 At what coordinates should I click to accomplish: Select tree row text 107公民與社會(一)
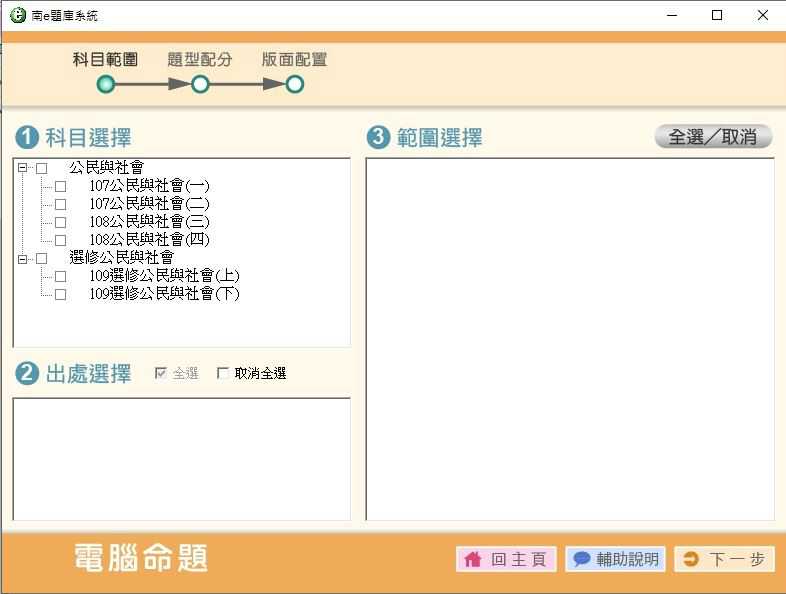coord(149,186)
